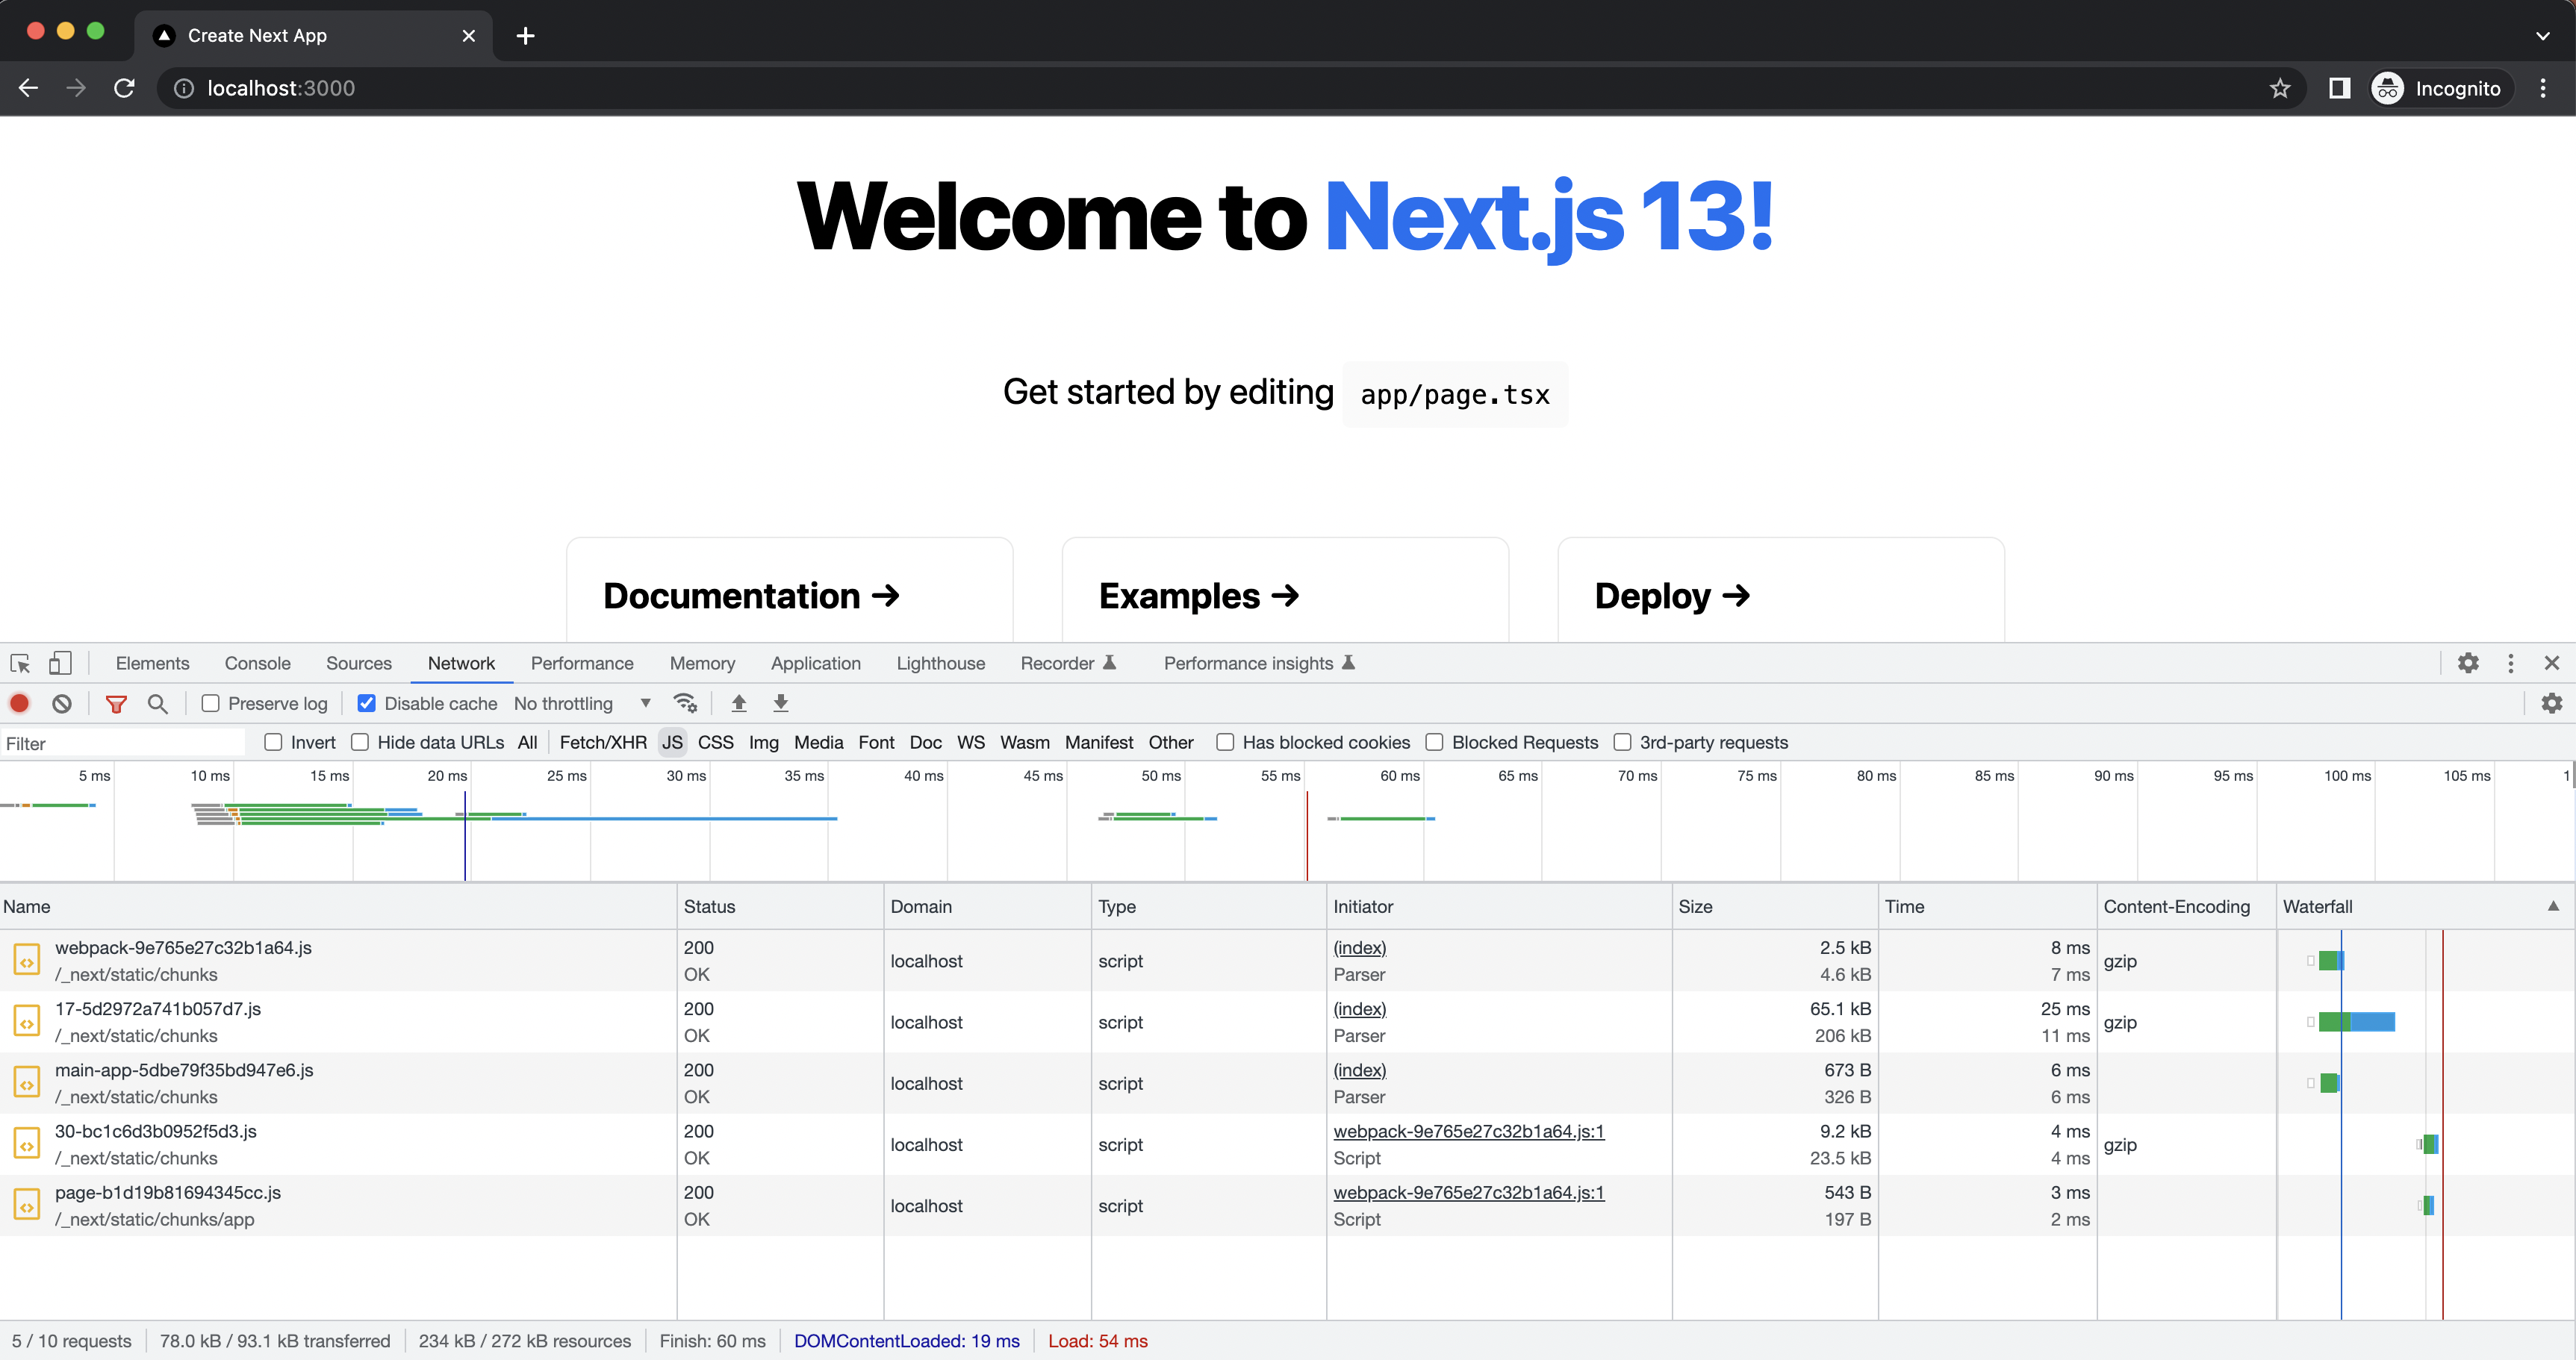Open the tab search chevron
The image size is (2576, 1360).
tap(2543, 35)
